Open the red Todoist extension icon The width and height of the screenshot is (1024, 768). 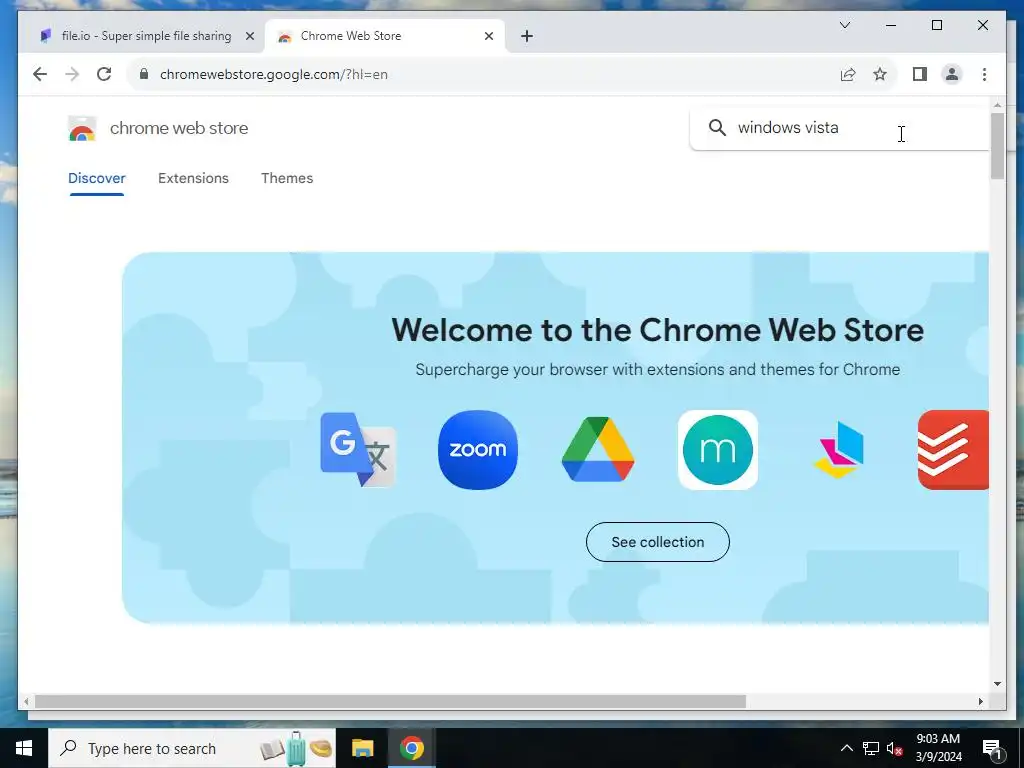pyautogui.click(x=953, y=450)
